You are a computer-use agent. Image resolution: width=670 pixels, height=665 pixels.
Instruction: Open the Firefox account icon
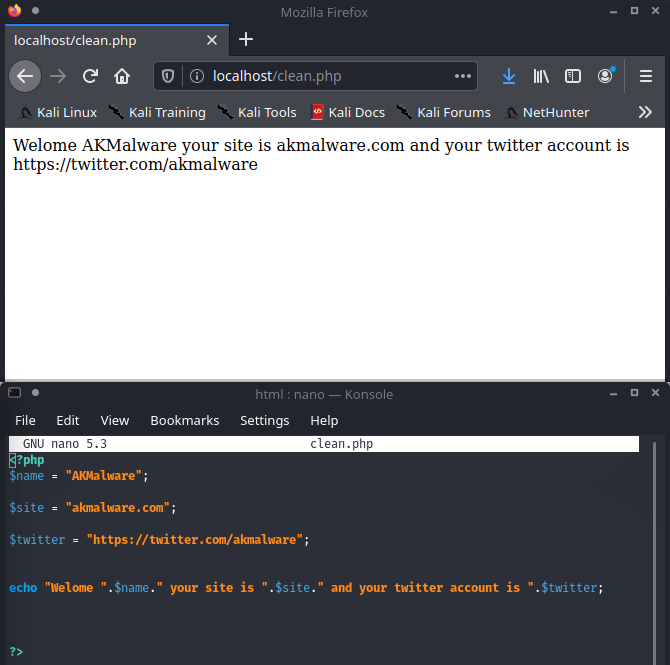click(605, 76)
